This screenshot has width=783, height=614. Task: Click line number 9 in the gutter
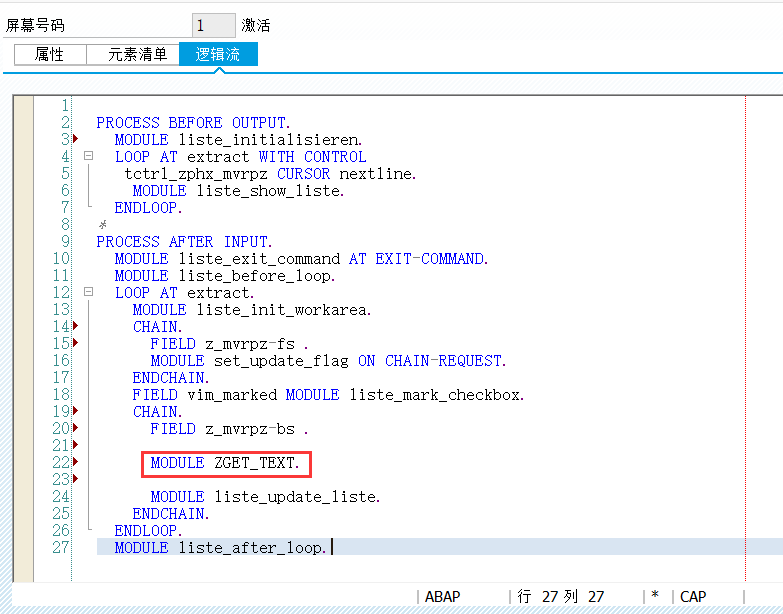pyautogui.click(x=65, y=242)
